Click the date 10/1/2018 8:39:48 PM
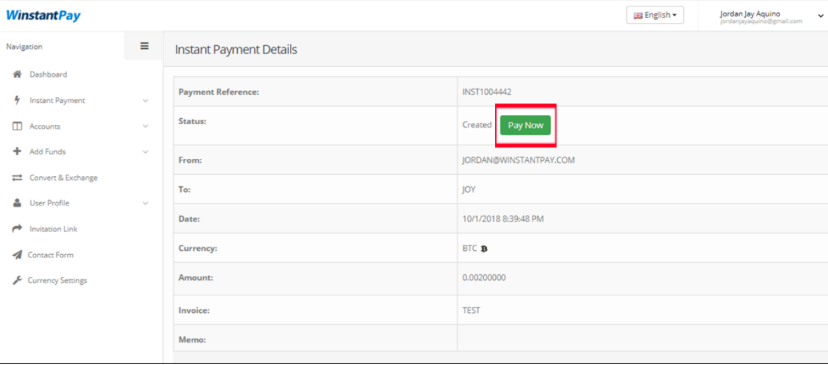Image resolution: width=828 pixels, height=365 pixels. coord(503,219)
